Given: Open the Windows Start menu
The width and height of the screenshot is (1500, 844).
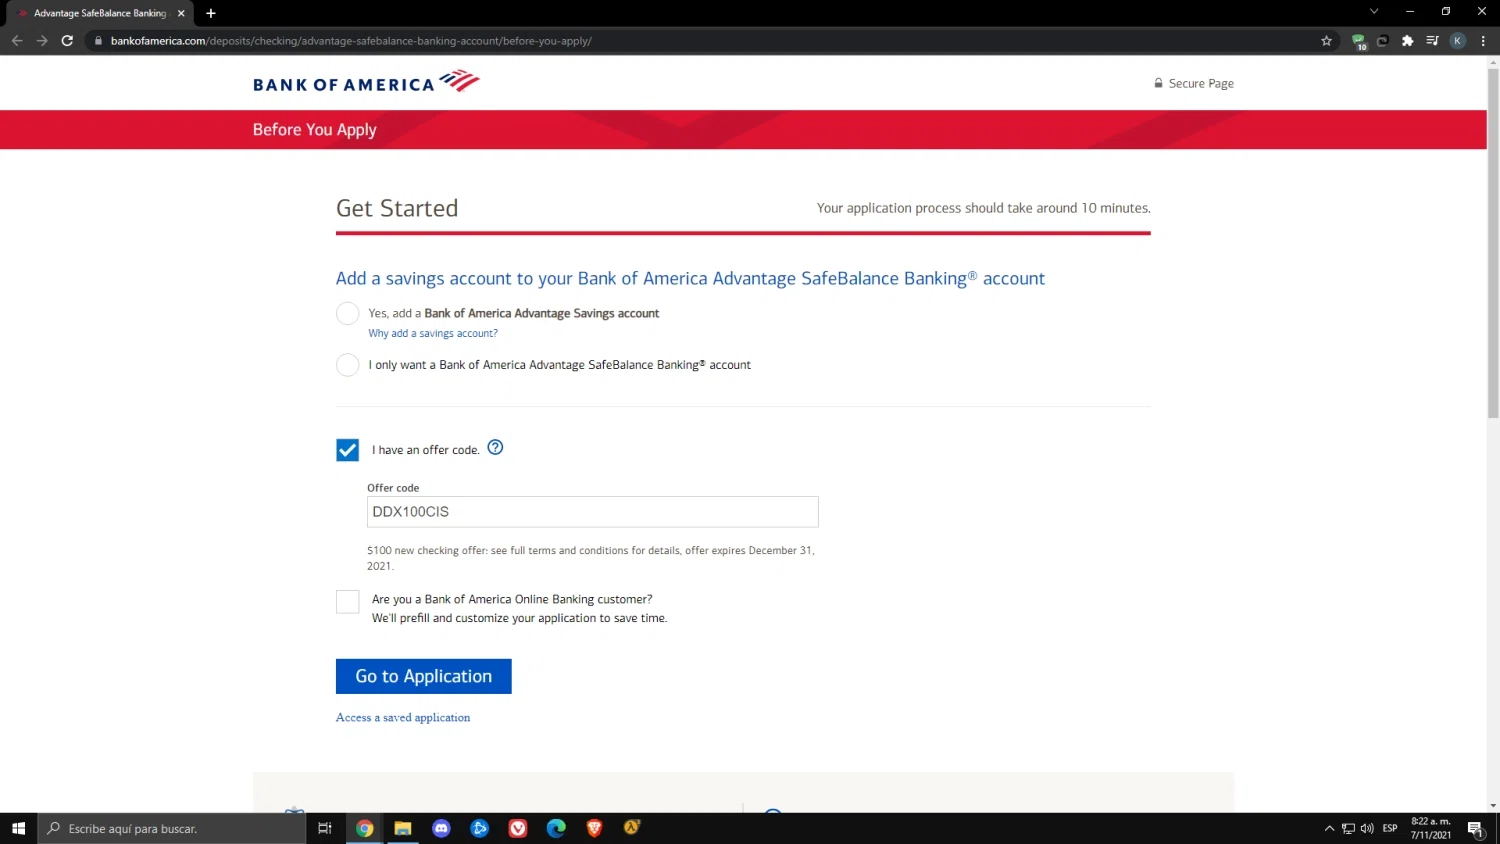Looking at the screenshot, I should coord(18,828).
